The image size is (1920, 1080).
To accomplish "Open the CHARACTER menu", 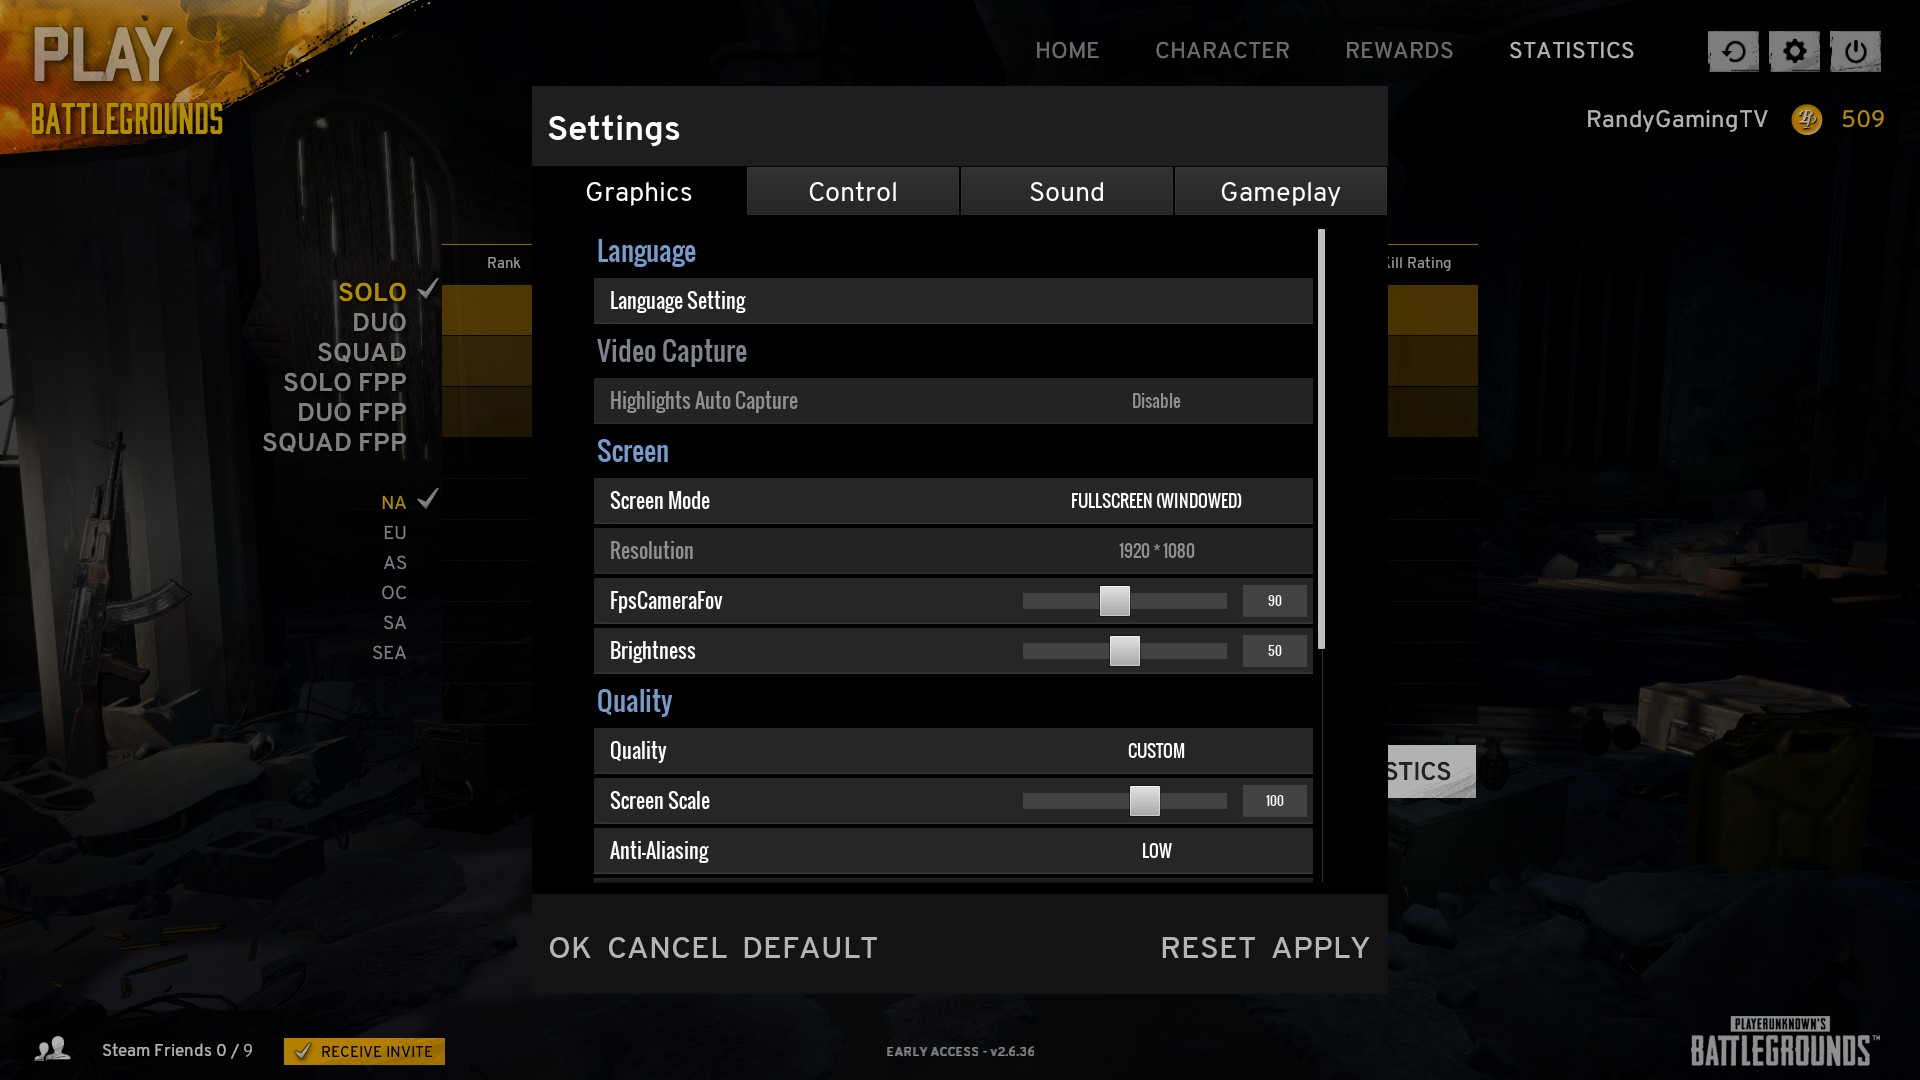I will (x=1222, y=51).
